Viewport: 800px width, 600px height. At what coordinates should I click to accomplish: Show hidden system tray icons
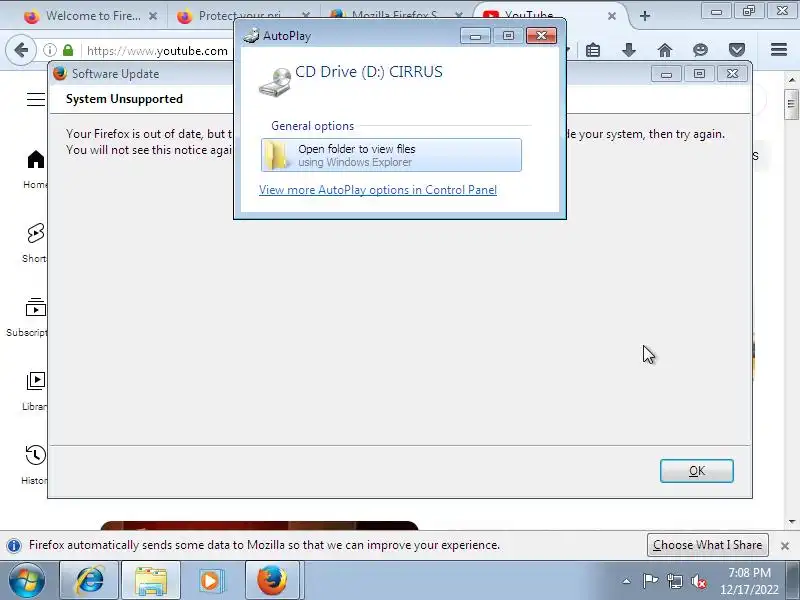click(627, 581)
